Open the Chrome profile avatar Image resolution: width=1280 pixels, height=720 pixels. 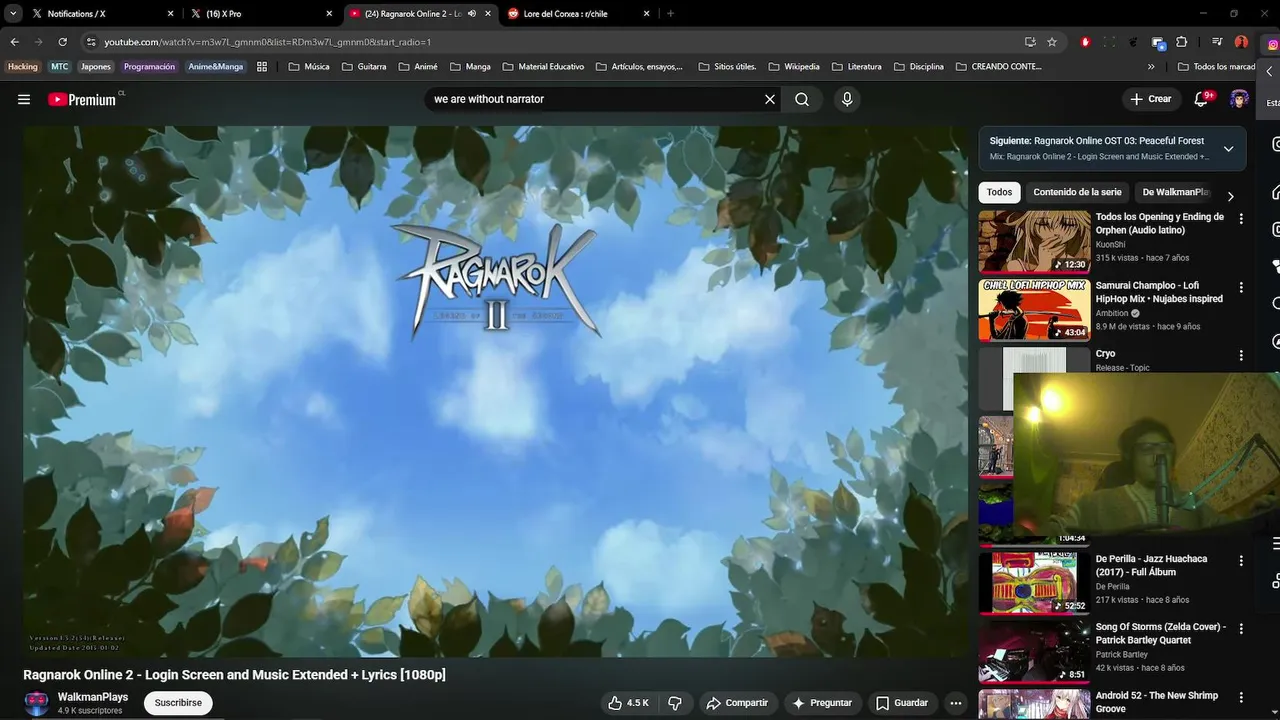coord(1241,42)
